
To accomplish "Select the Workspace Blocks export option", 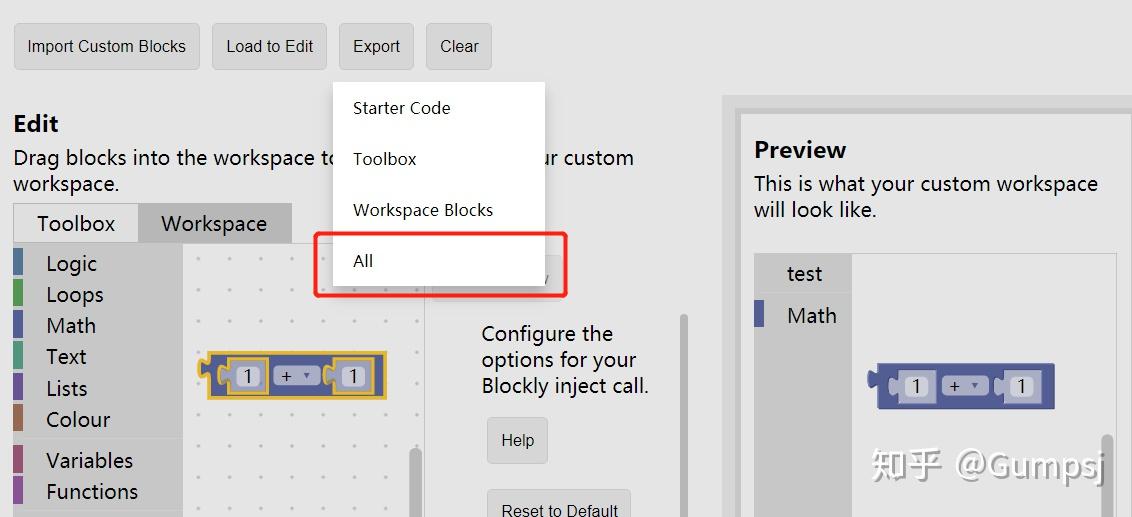I will 423,210.
